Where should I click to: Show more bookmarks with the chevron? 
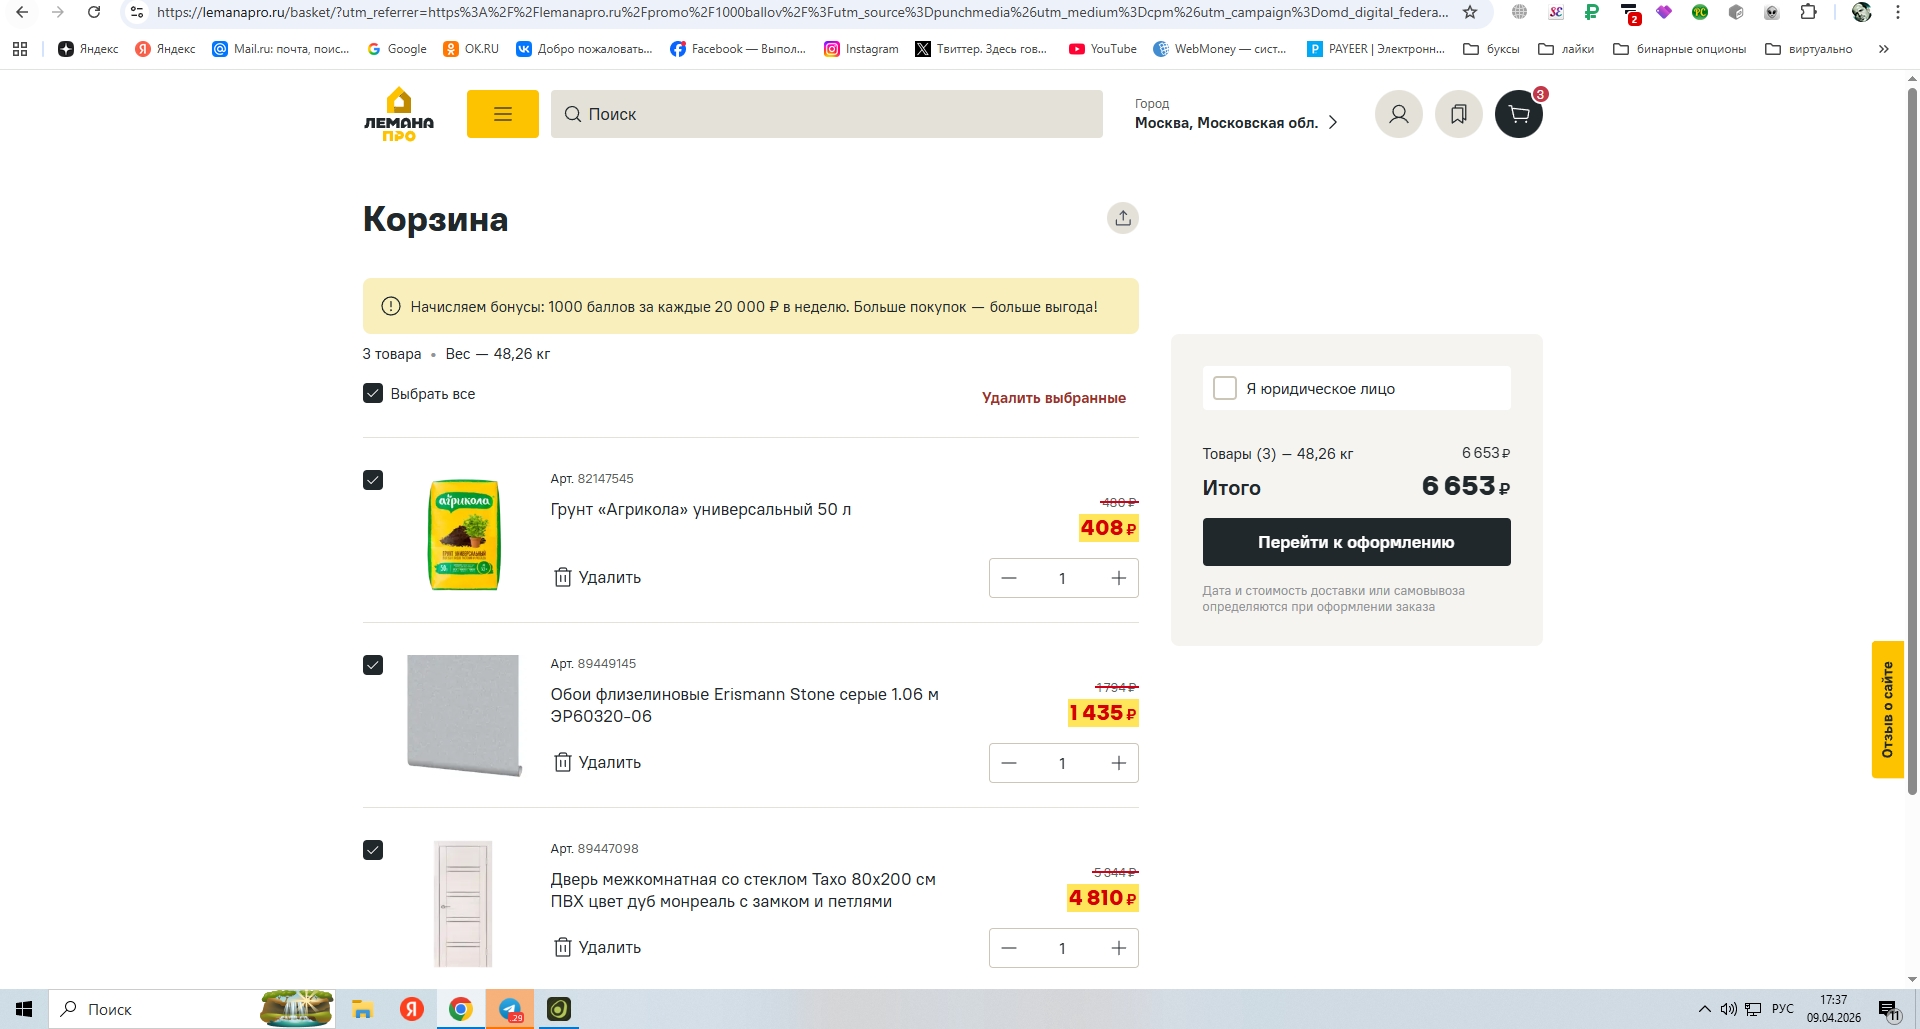1884,49
